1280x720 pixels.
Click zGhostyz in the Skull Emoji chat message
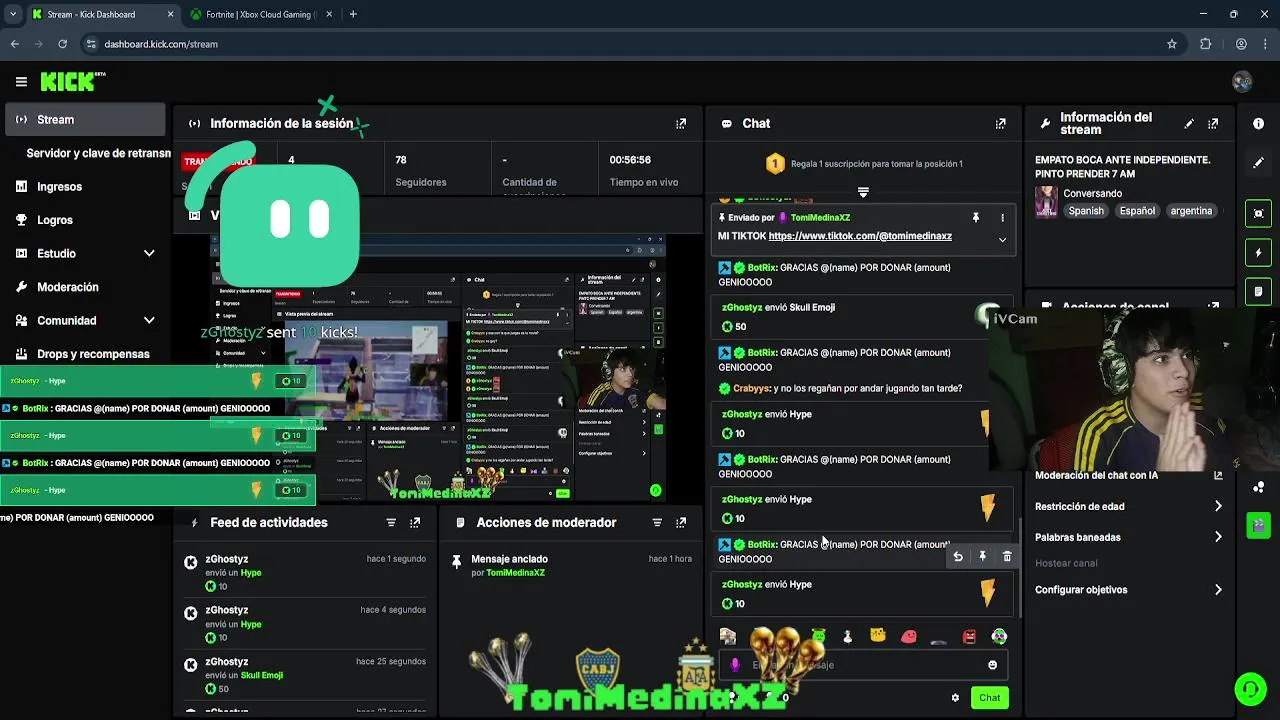point(742,308)
